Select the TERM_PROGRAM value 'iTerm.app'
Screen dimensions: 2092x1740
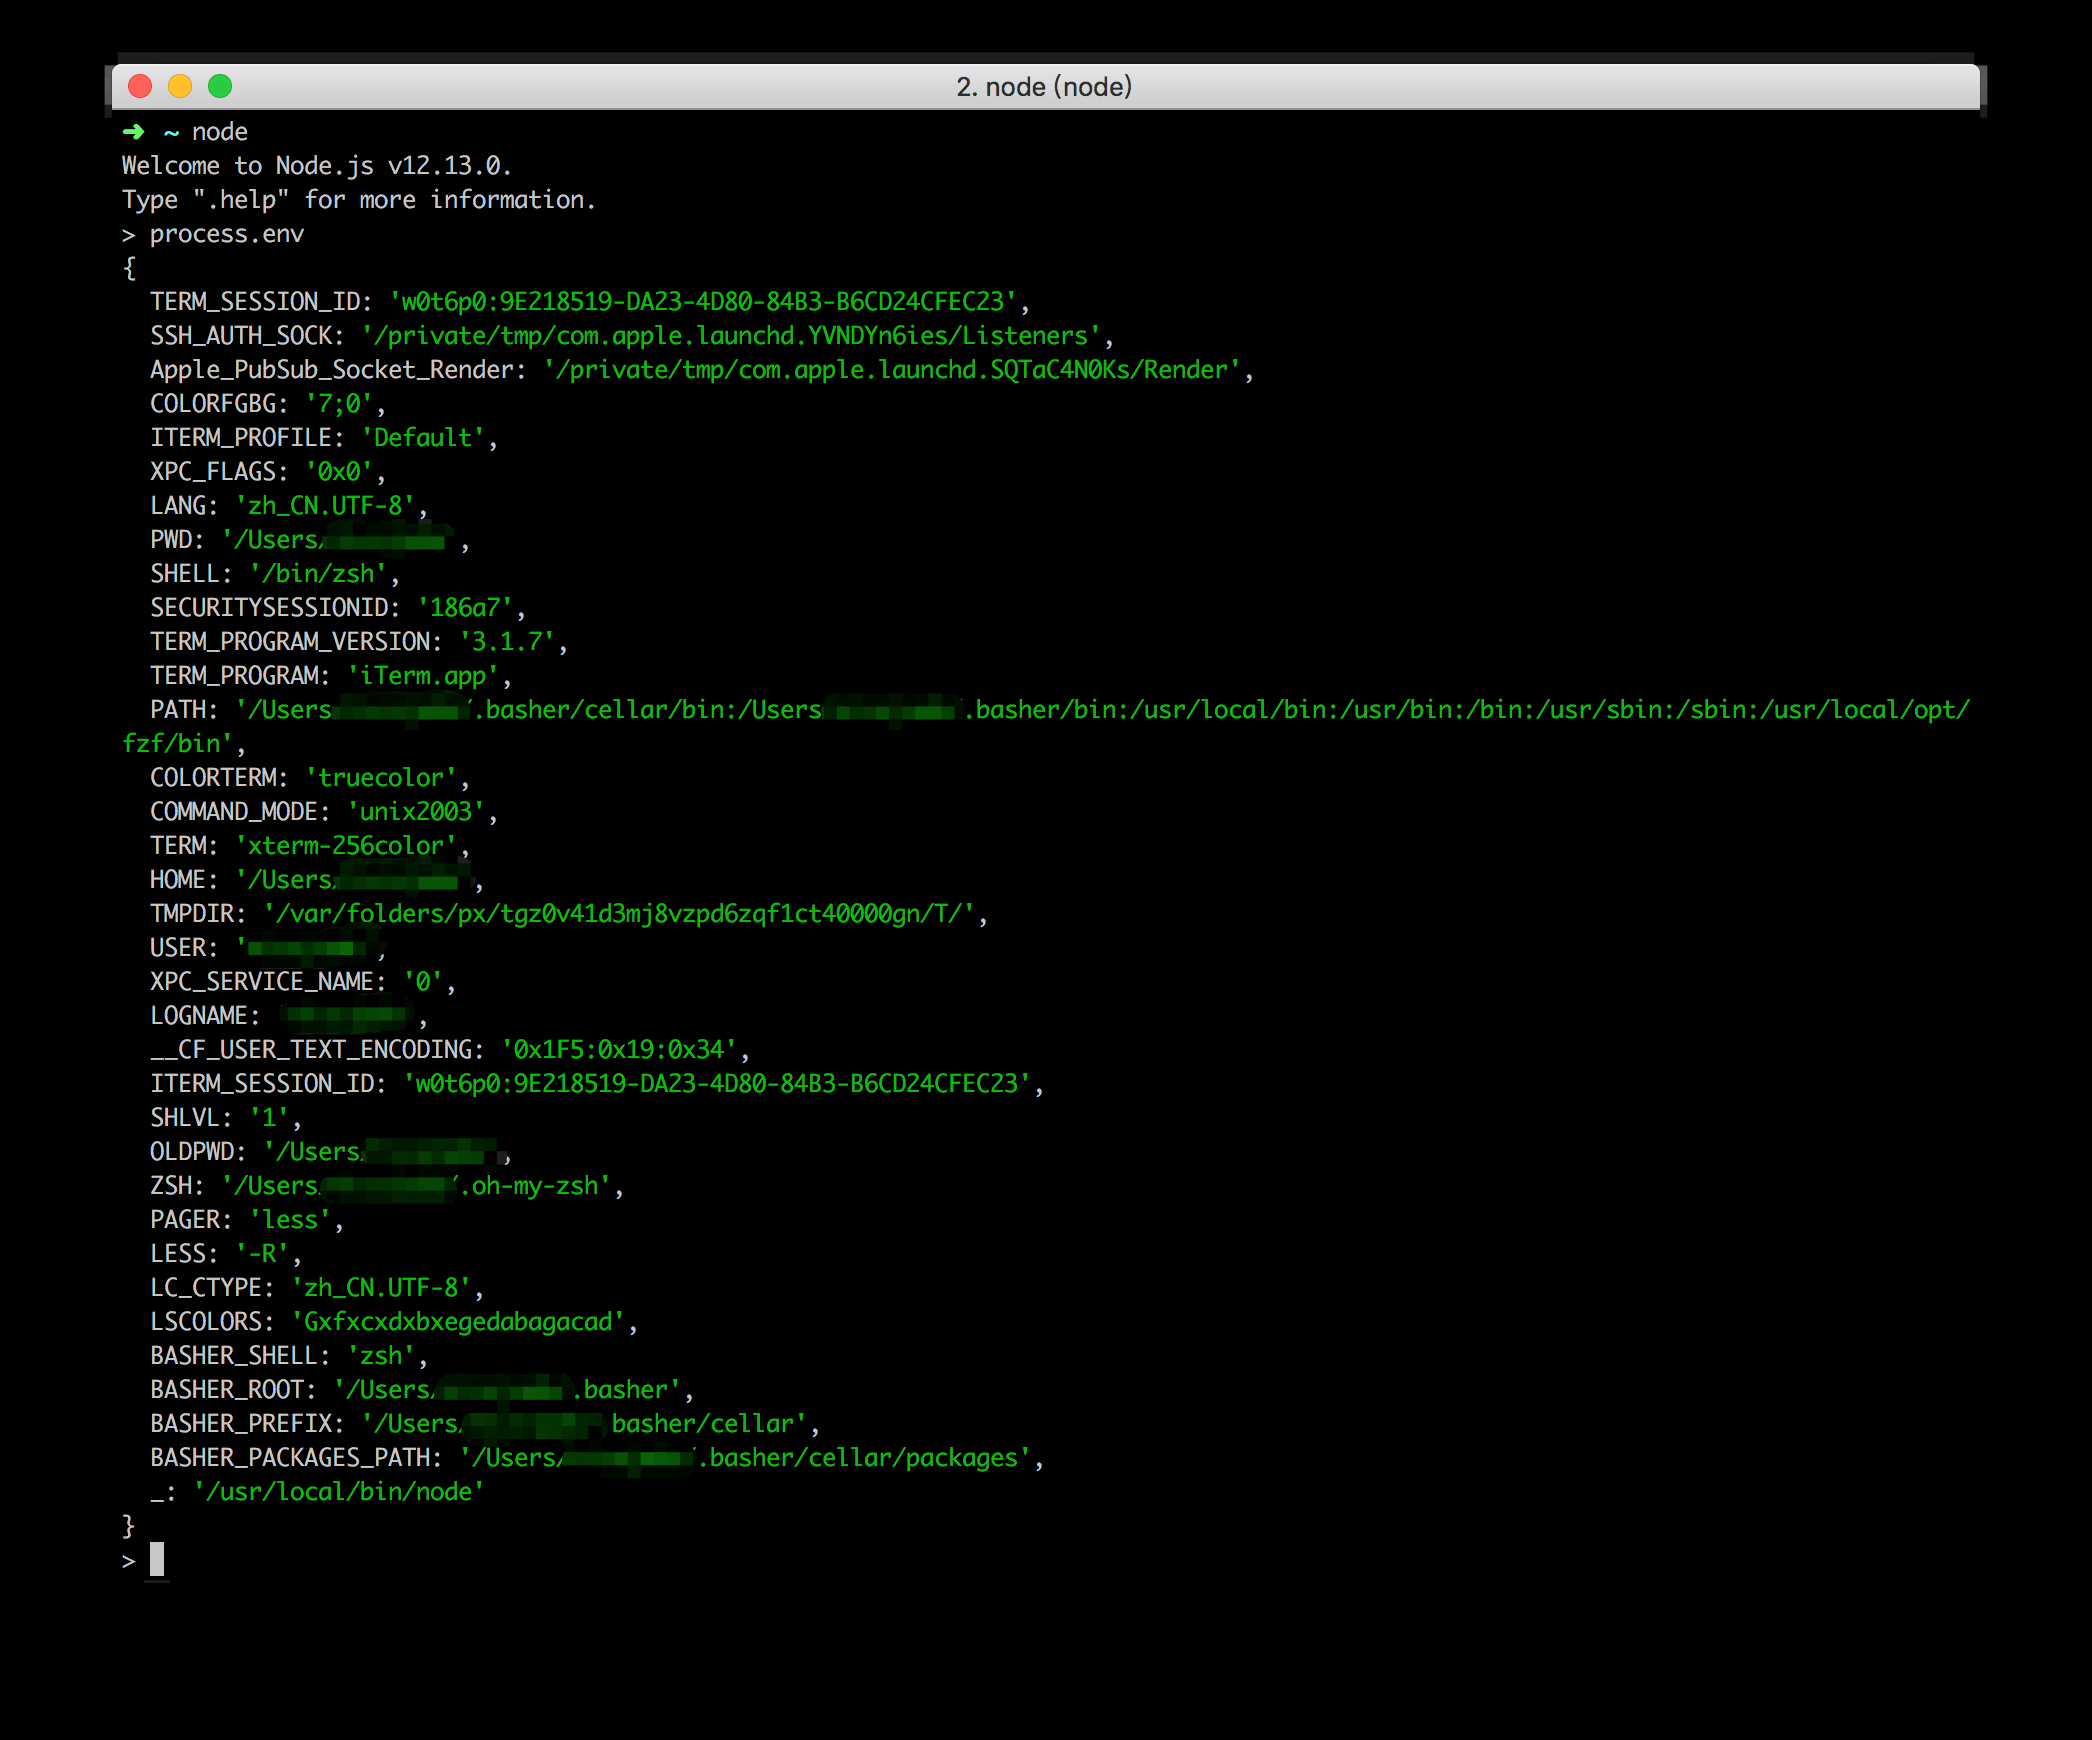pyautogui.click(x=425, y=675)
